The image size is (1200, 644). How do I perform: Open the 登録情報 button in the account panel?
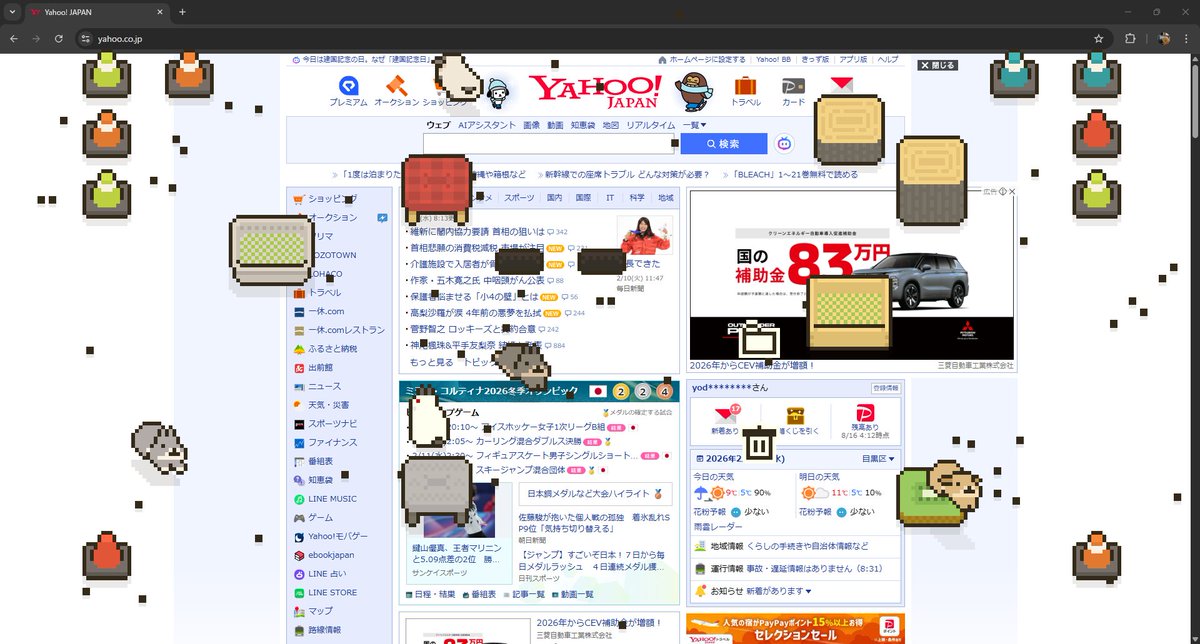pos(885,387)
